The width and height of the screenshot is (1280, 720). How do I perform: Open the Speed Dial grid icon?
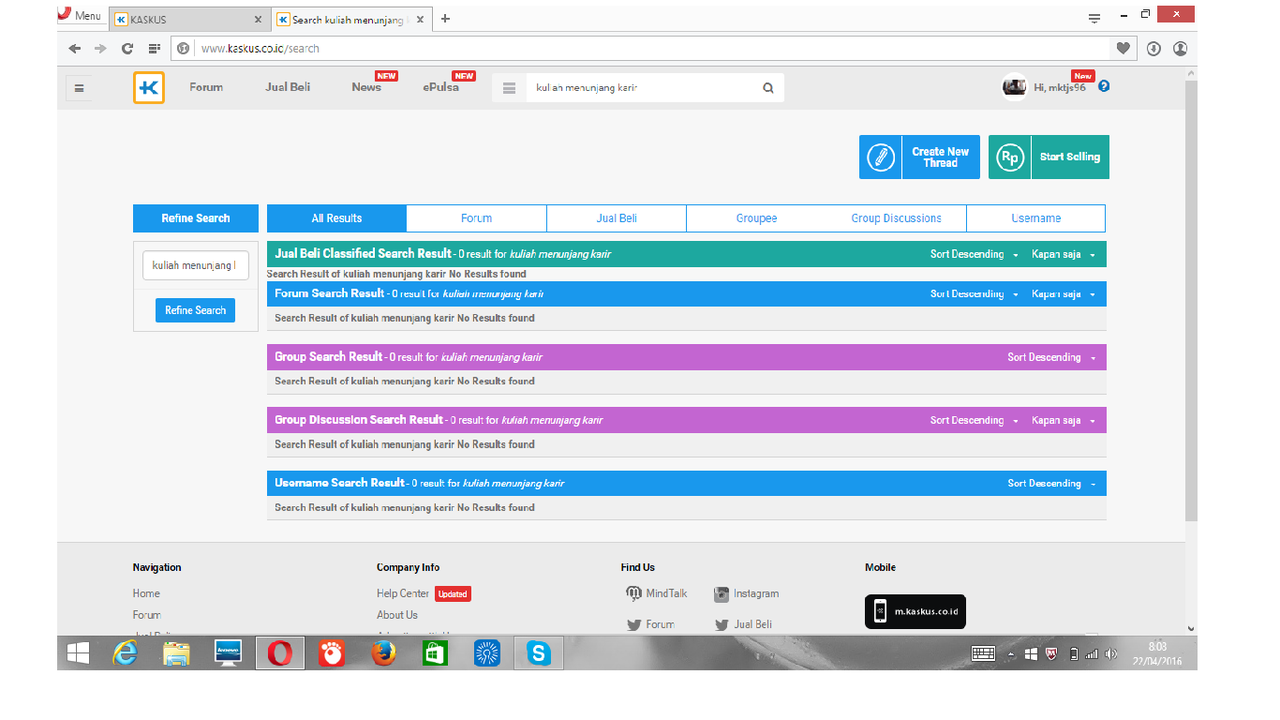pos(154,48)
